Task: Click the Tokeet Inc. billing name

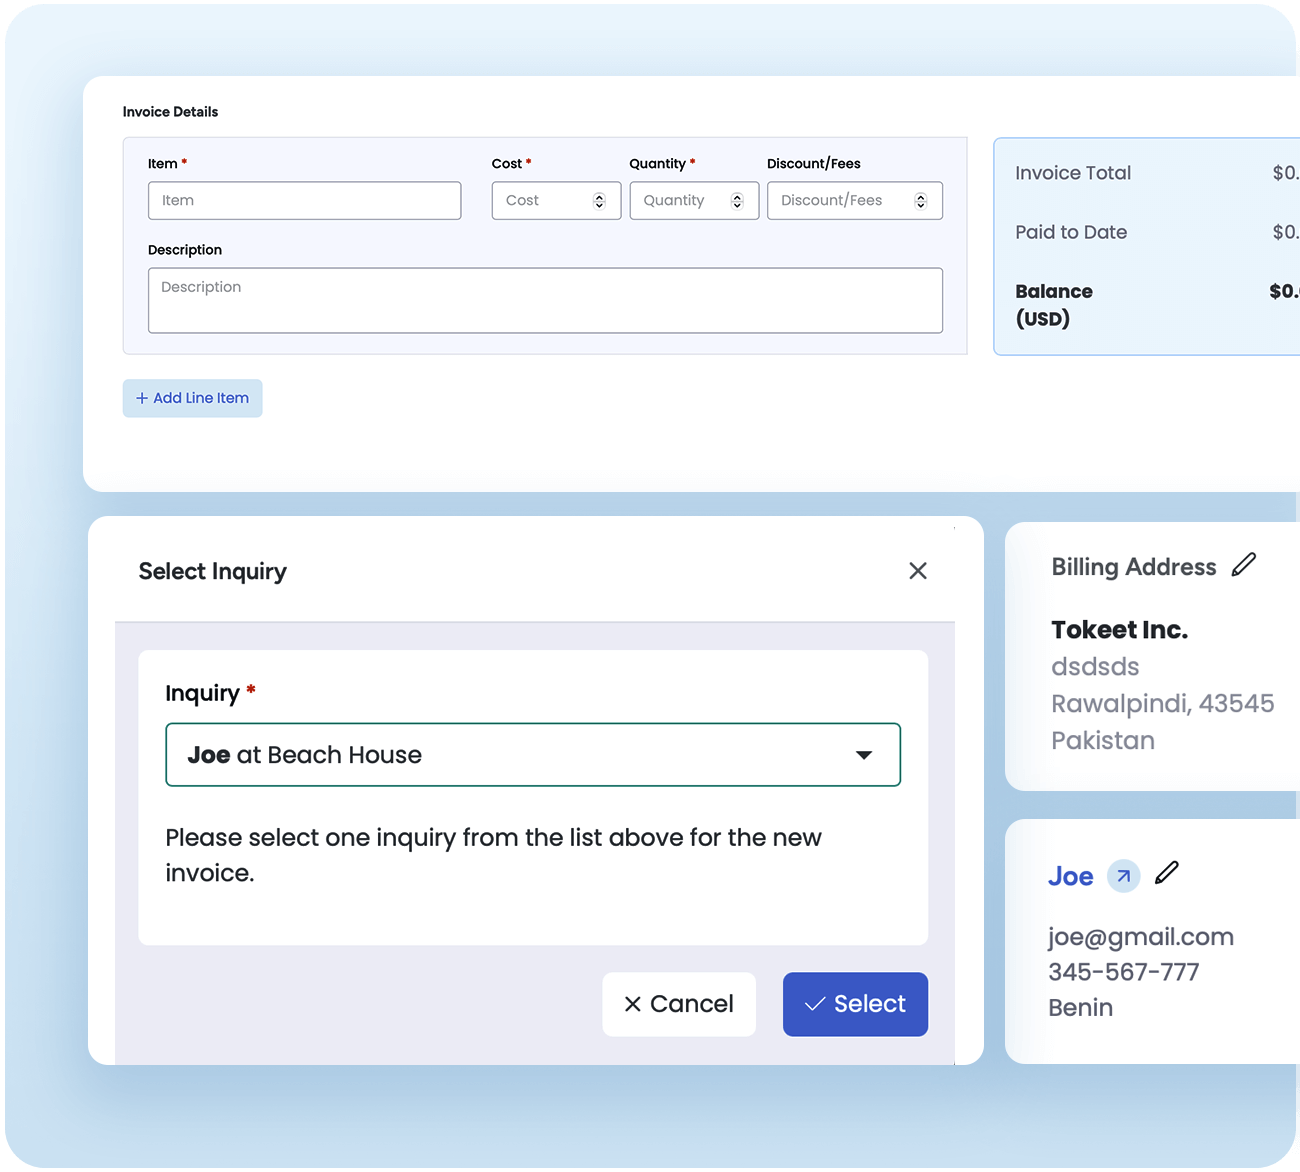Action: point(1119,630)
